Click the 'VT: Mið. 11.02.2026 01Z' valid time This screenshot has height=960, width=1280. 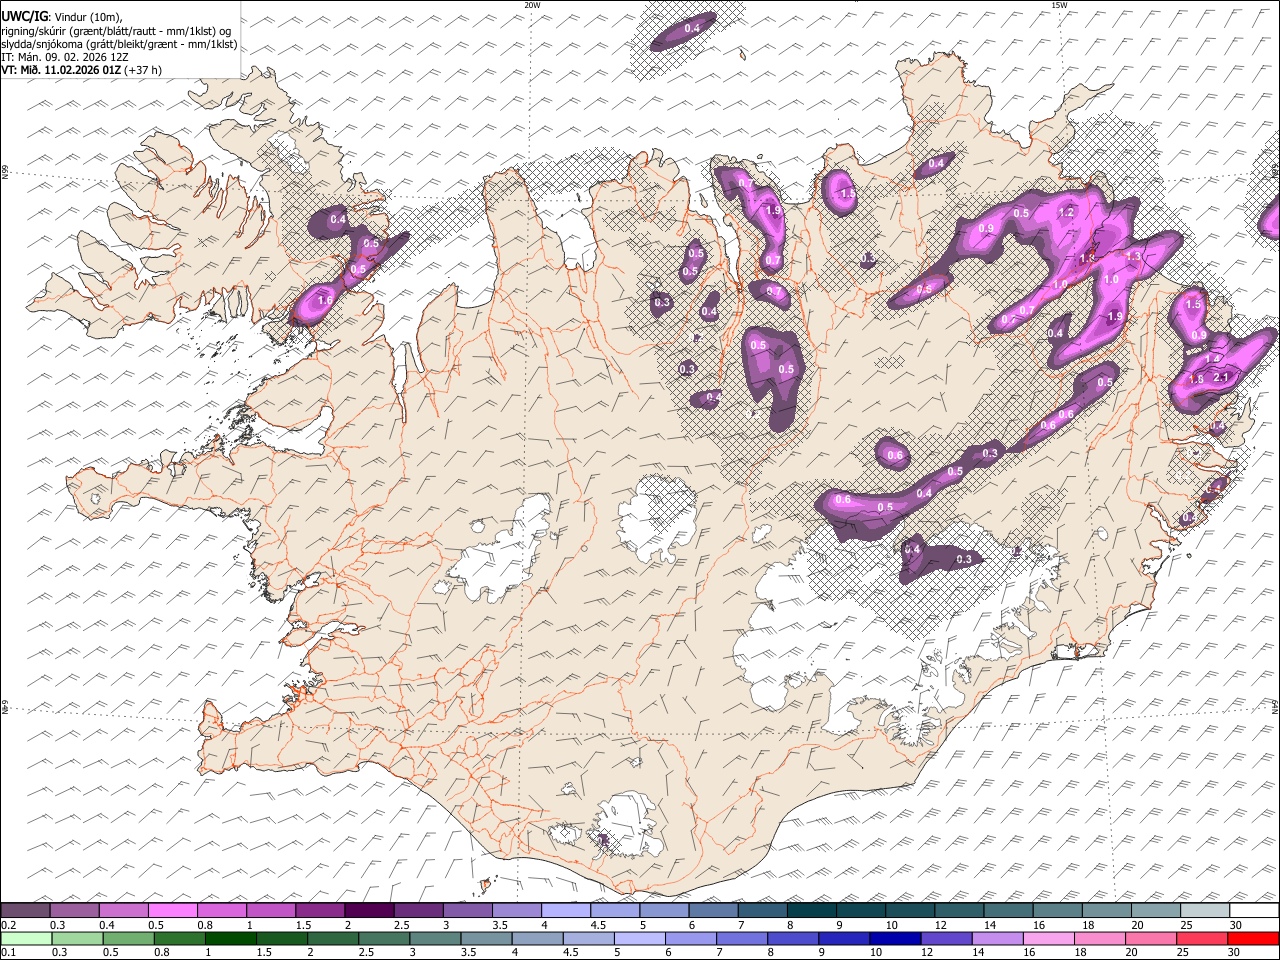[61, 70]
